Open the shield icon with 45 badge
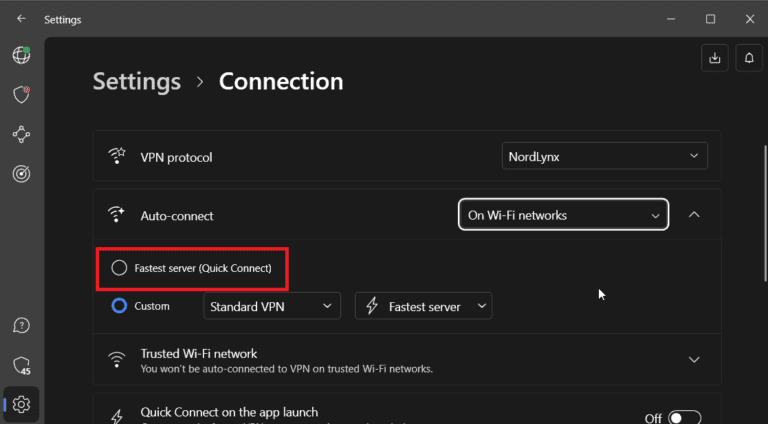This screenshot has width=768, height=424. tap(21, 365)
